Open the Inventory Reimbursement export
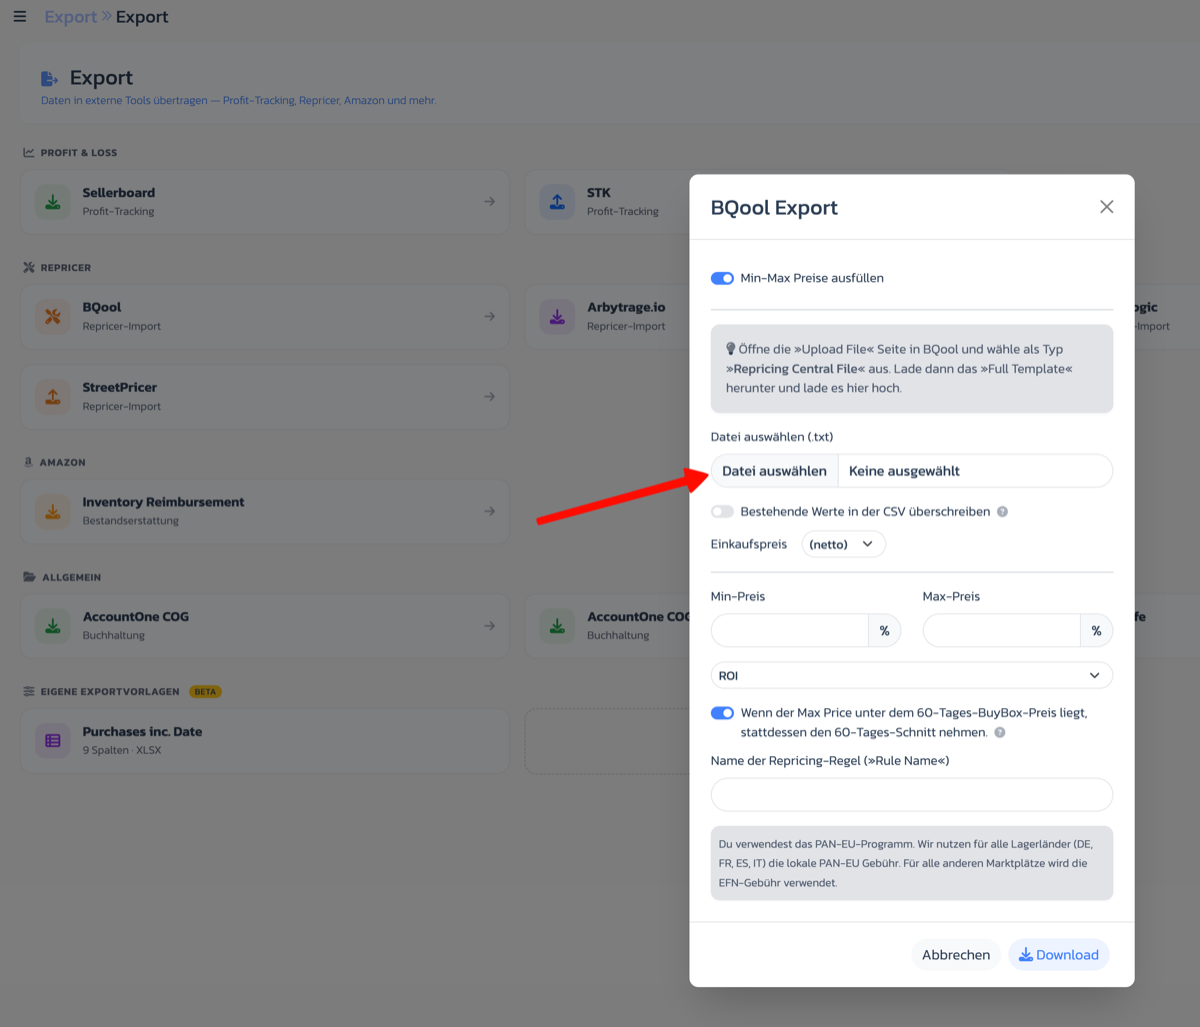This screenshot has height=1027, width=1200. click(265, 512)
